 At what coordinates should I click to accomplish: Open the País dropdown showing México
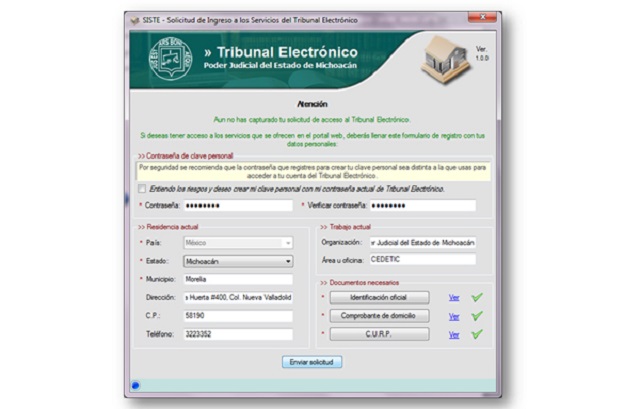click(238, 243)
